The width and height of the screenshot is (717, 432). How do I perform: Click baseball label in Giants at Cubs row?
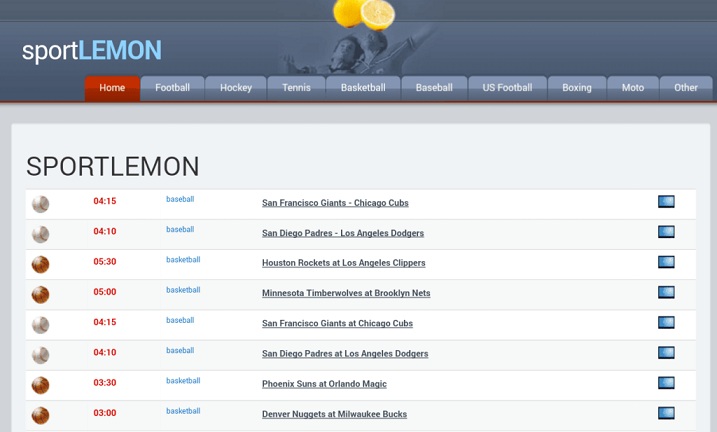pyautogui.click(x=180, y=320)
